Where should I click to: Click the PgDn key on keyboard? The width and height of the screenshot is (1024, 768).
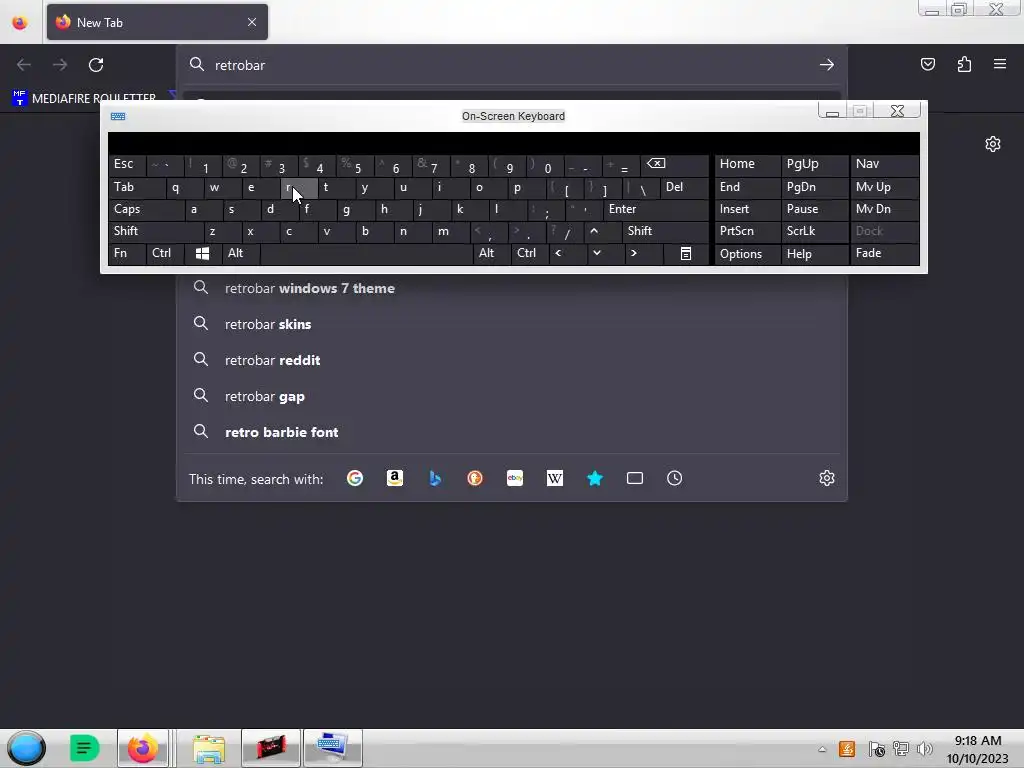click(x=814, y=187)
